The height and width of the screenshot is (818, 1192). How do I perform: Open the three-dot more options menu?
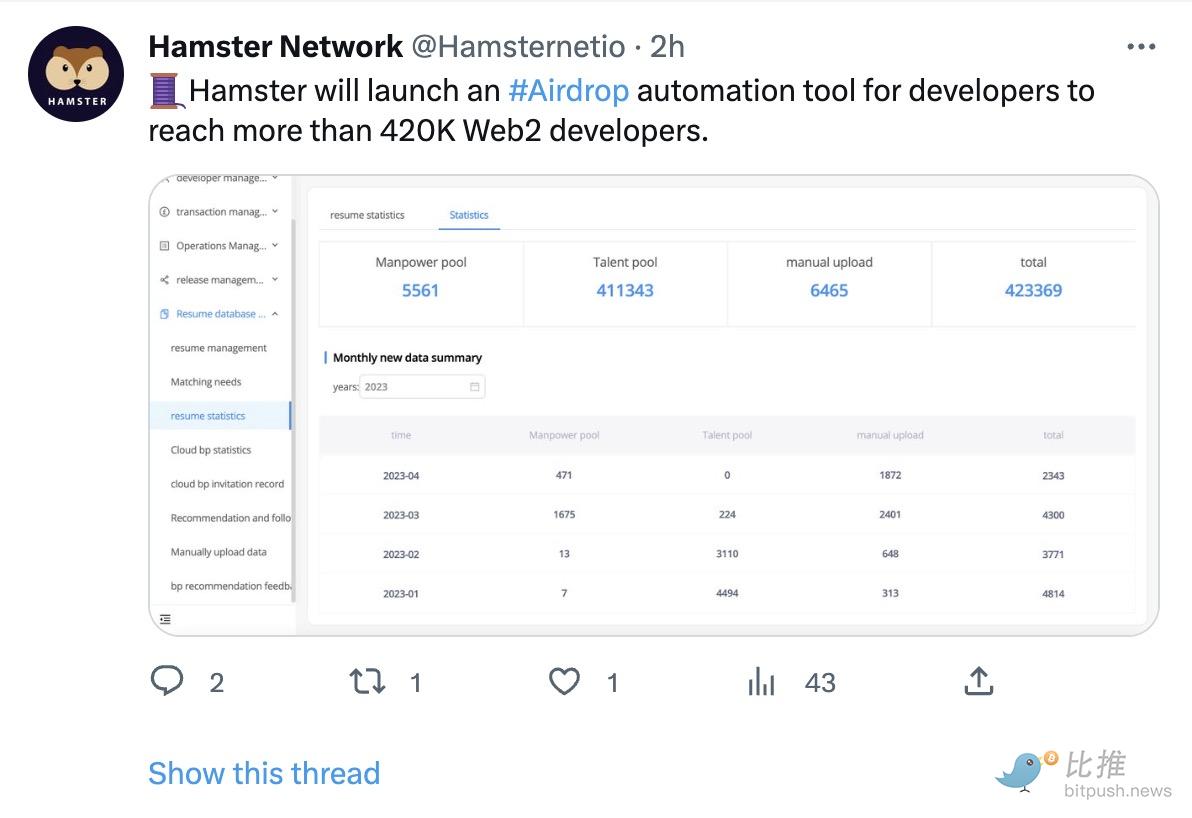click(x=1141, y=47)
